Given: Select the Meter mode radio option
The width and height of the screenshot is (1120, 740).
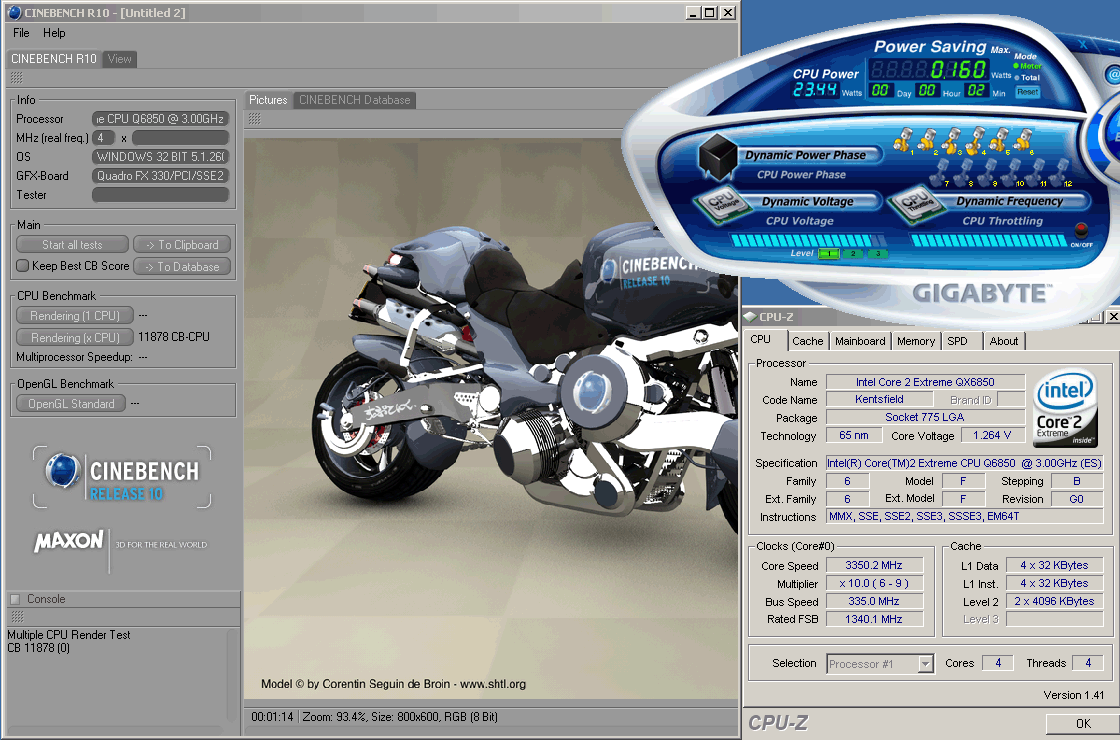Looking at the screenshot, I should click(x=1017, y=67).
